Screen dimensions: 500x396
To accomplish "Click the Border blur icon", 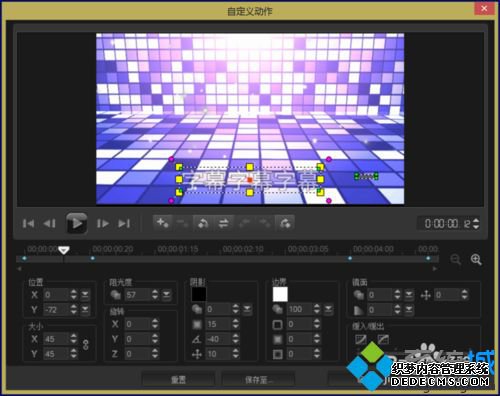I will click(278, 339).
